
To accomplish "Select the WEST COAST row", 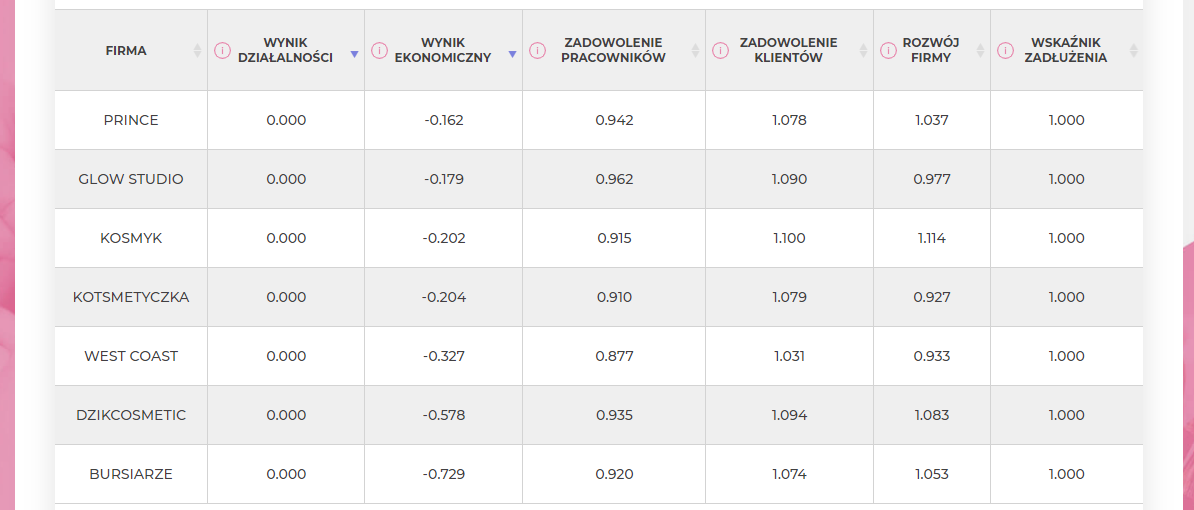I will click(599, 356).
